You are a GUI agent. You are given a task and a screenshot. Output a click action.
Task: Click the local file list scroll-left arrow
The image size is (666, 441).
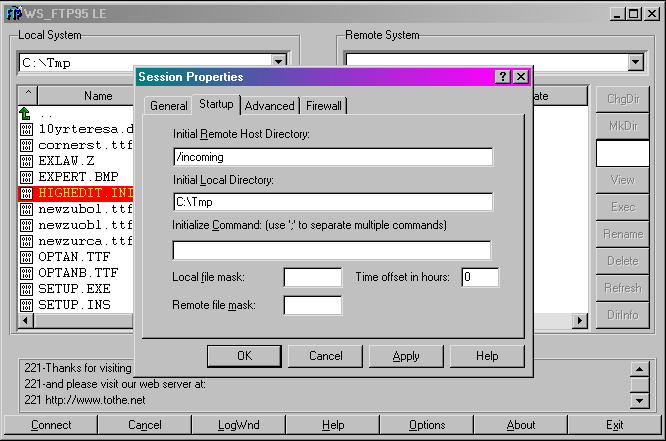click(25, 320)
